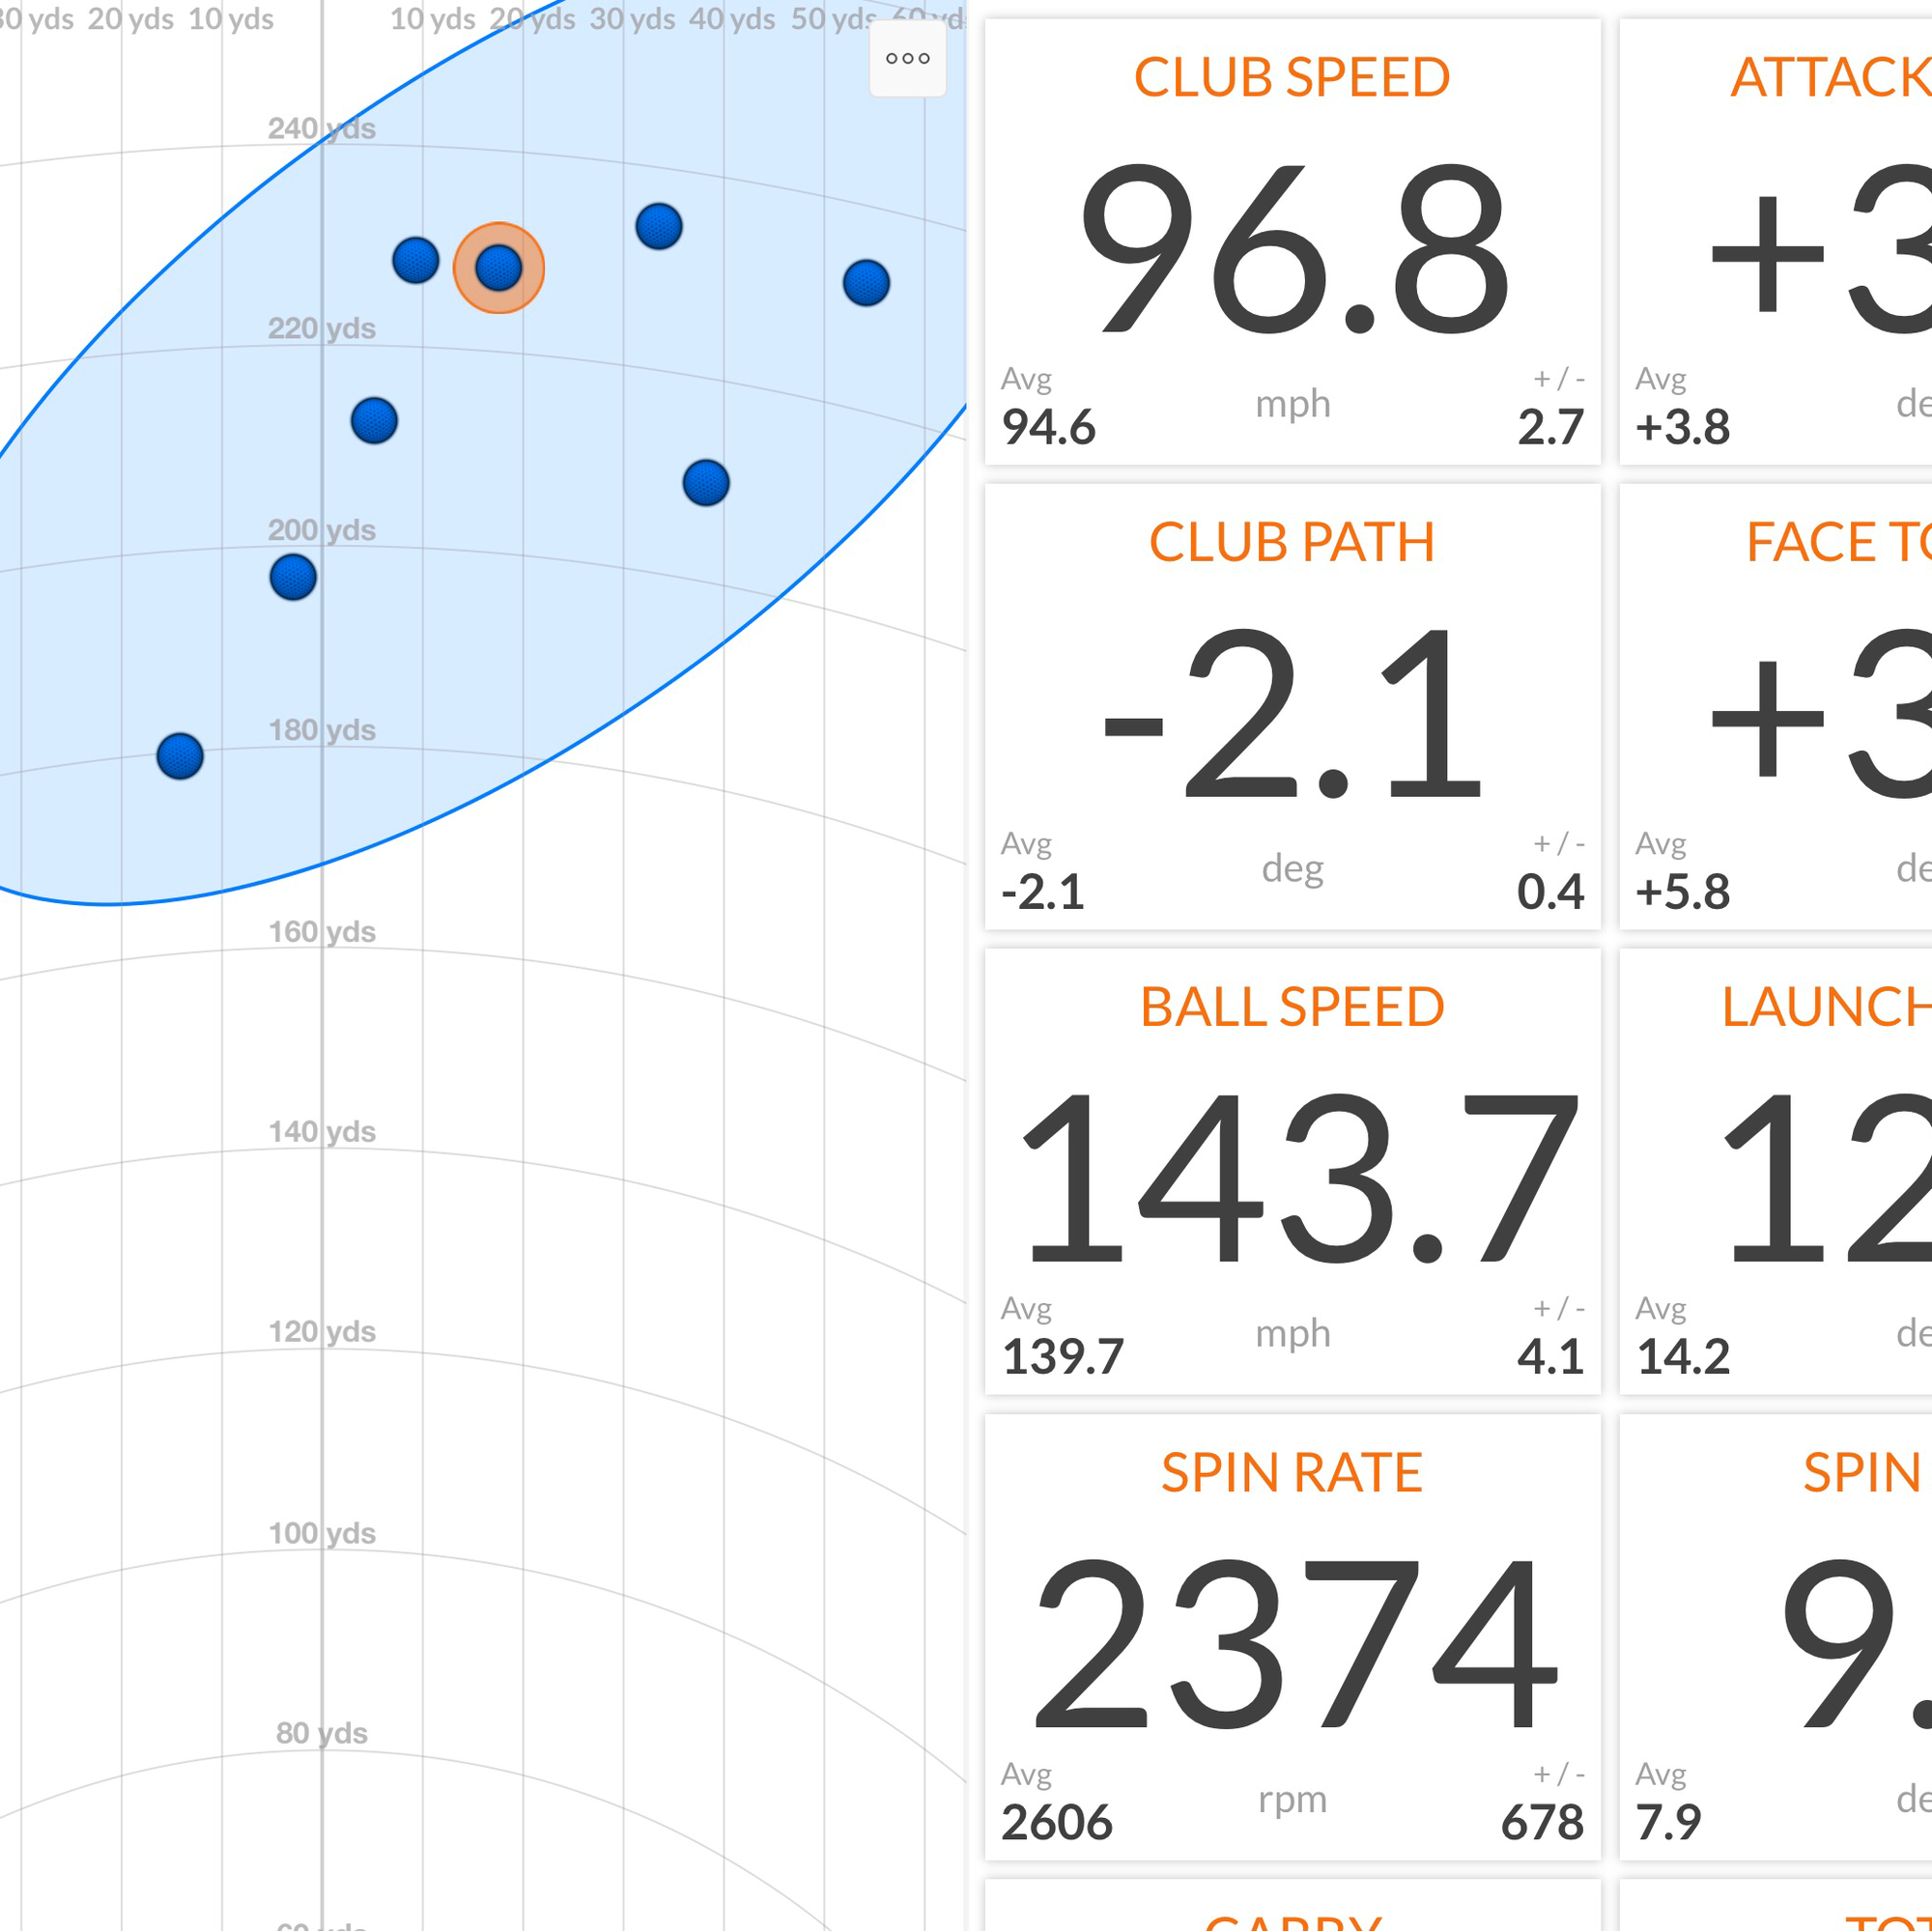Viewport: 1932px width, 1931px height.
Task: Select the shot dot near 180 yds
Action: coord(180,756)
